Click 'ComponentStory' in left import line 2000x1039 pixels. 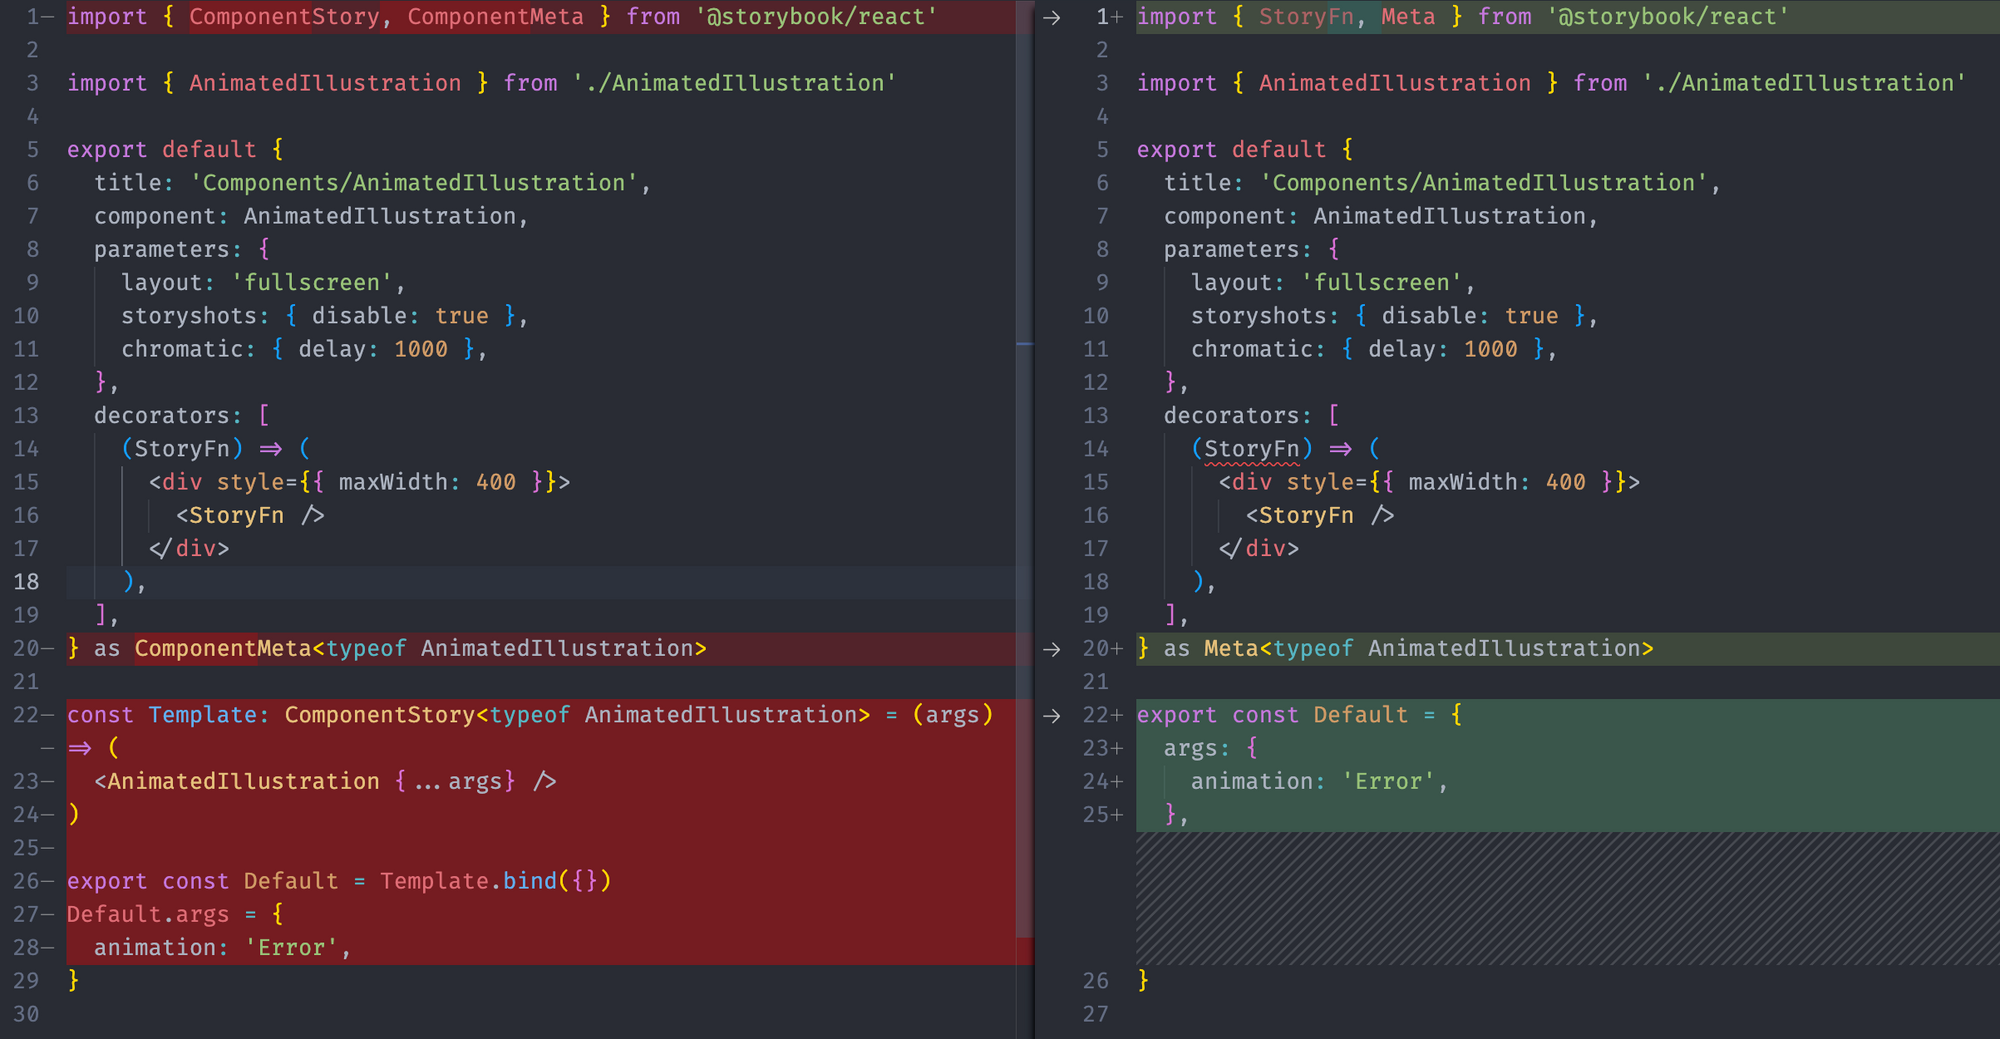click(284, 17)
